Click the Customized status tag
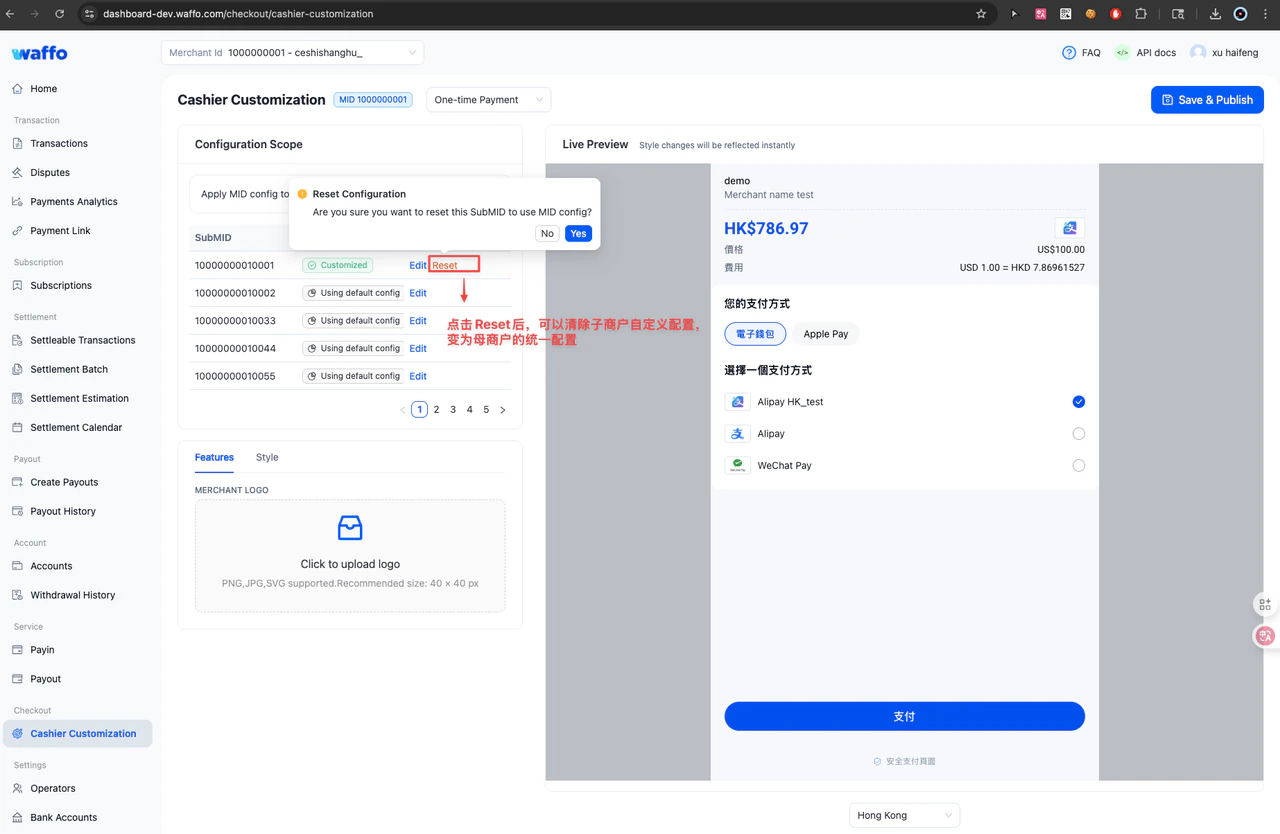This screenshot has width=1280, height=834. click(x=338, y=265)
